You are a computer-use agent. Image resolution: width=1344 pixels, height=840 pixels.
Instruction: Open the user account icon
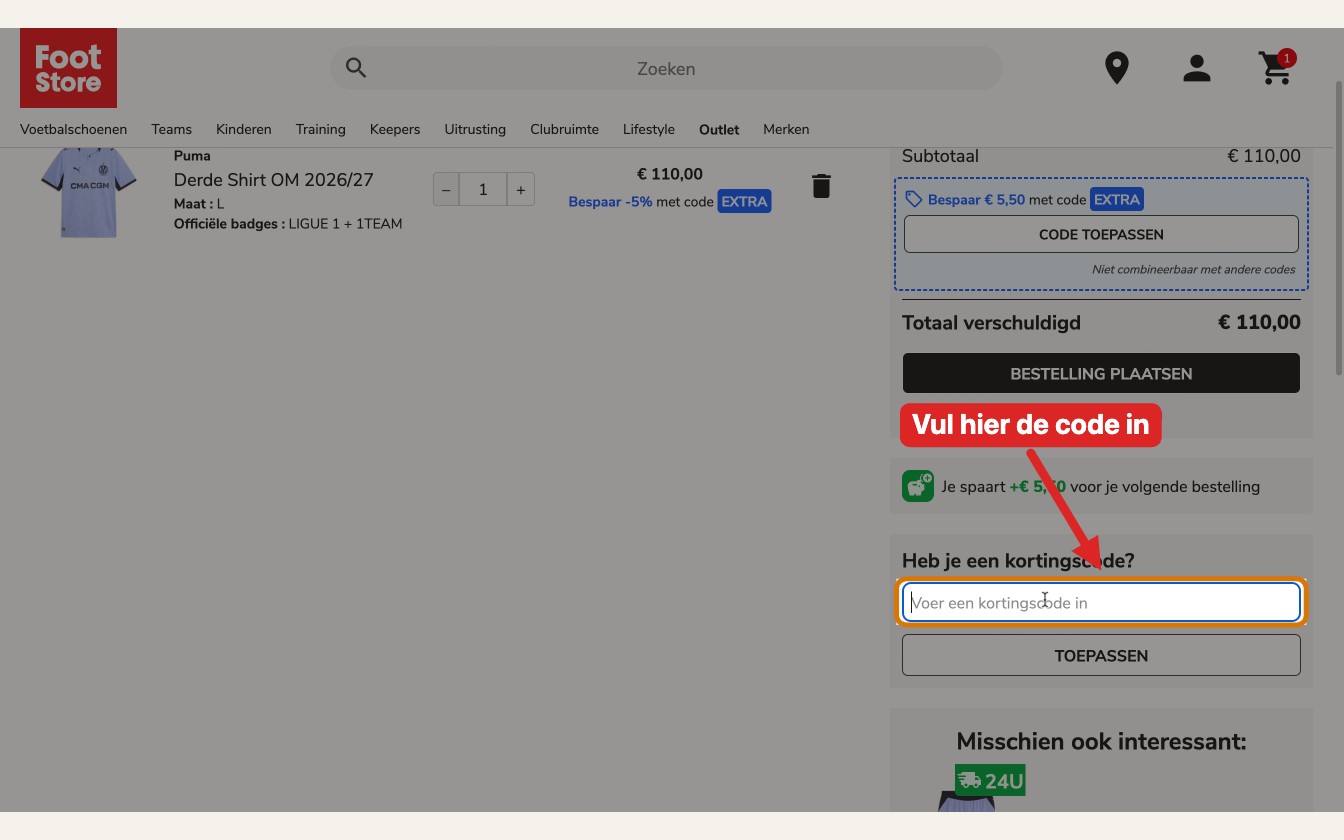1197,68
